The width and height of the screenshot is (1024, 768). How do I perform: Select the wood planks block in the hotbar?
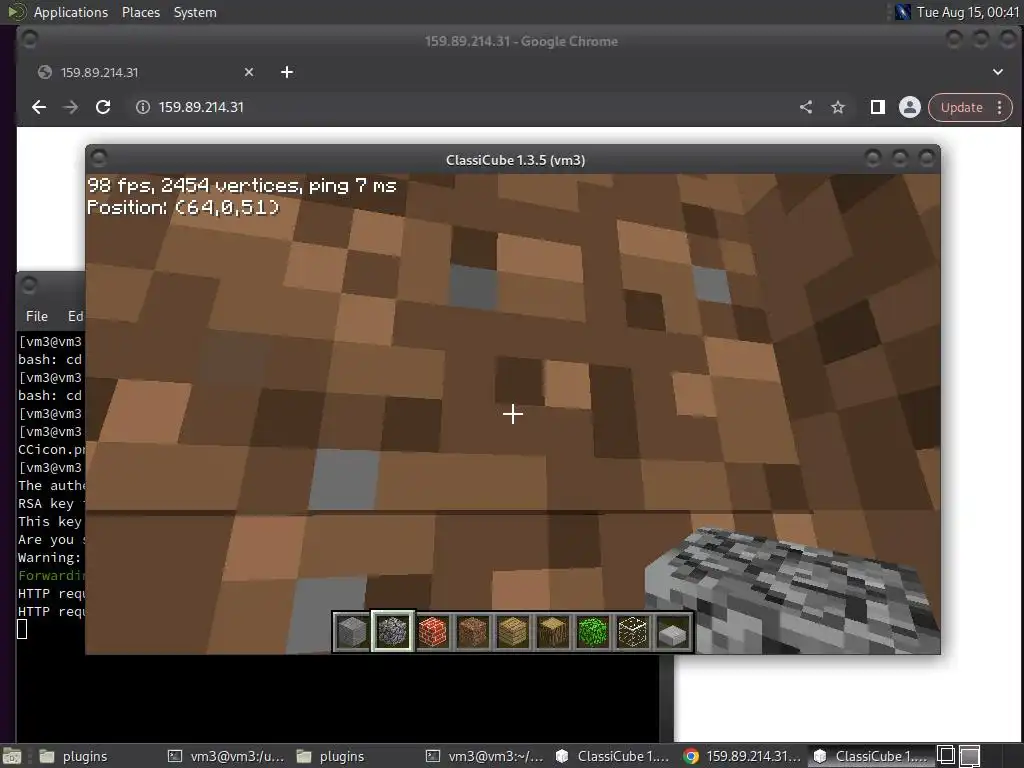click(513, 632)
